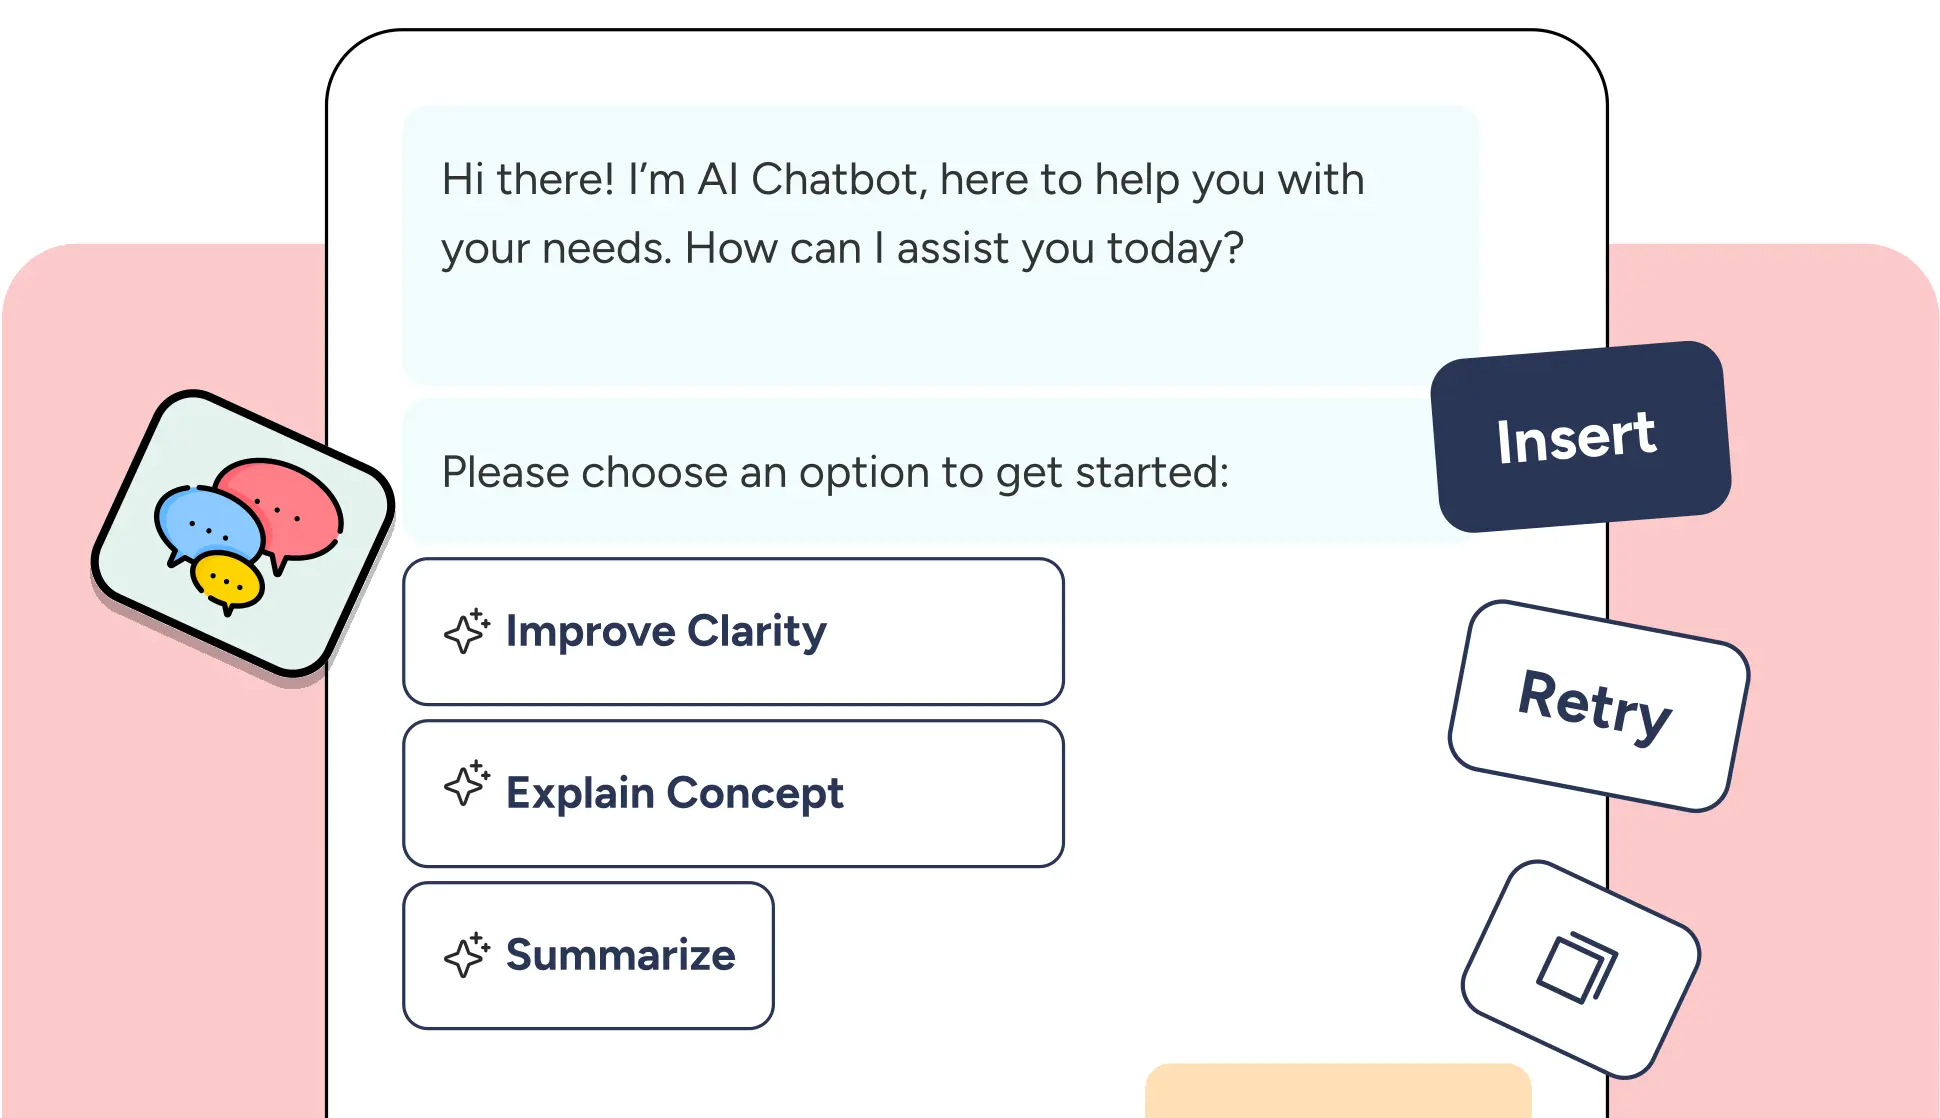Click the sparkle icon beside Summarize
Screen dimensions: 1940x1118
[466, 955]
